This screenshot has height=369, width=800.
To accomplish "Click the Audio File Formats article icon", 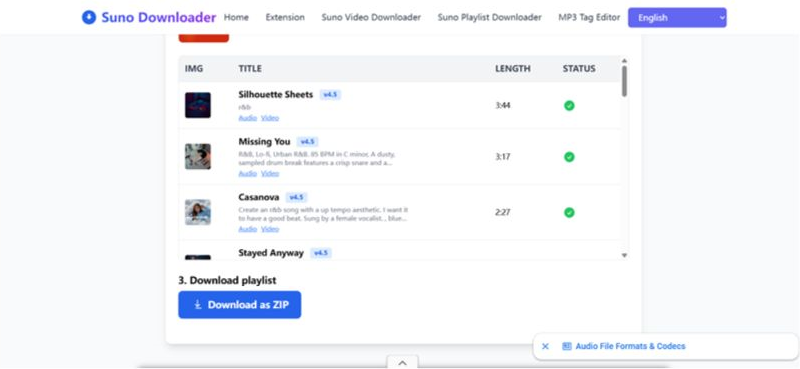I will click(x=566, y=346).
